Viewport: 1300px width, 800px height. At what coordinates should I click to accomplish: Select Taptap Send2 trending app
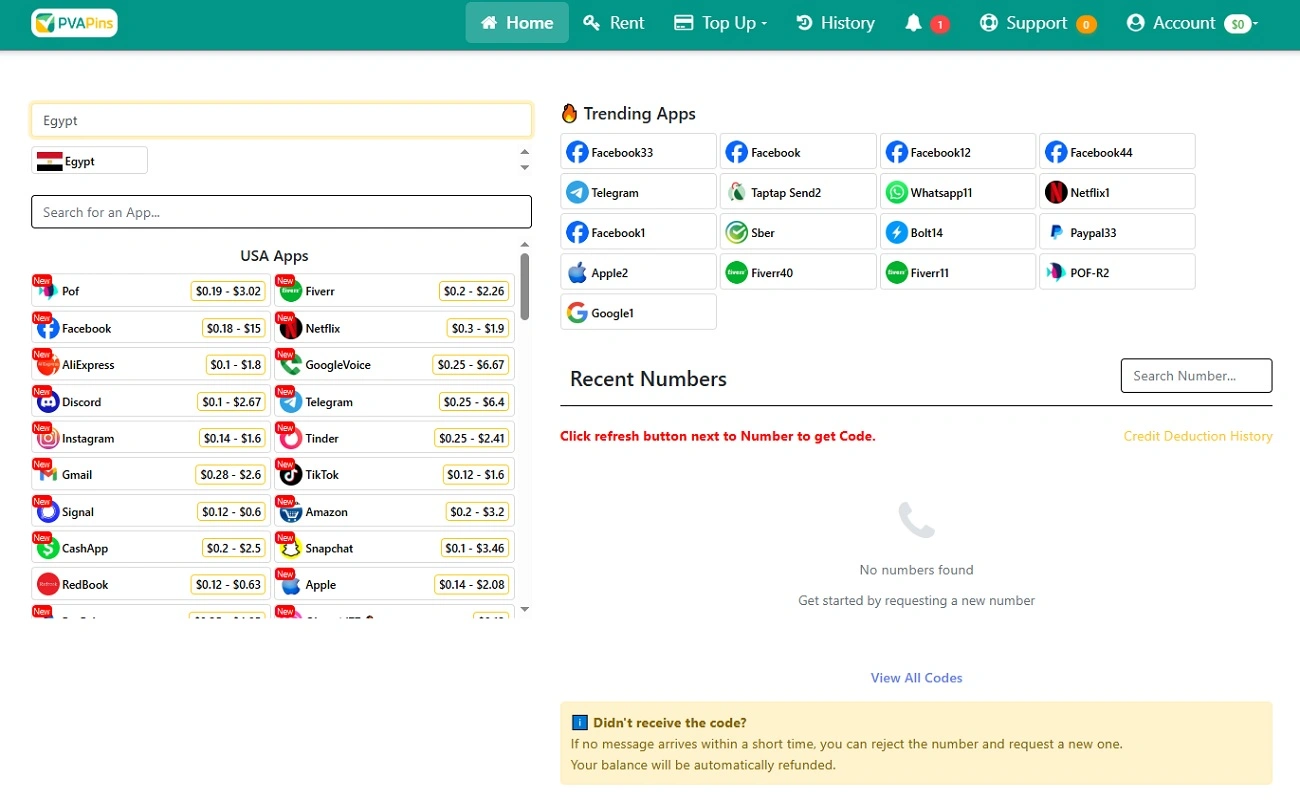[x=798, y=192]
